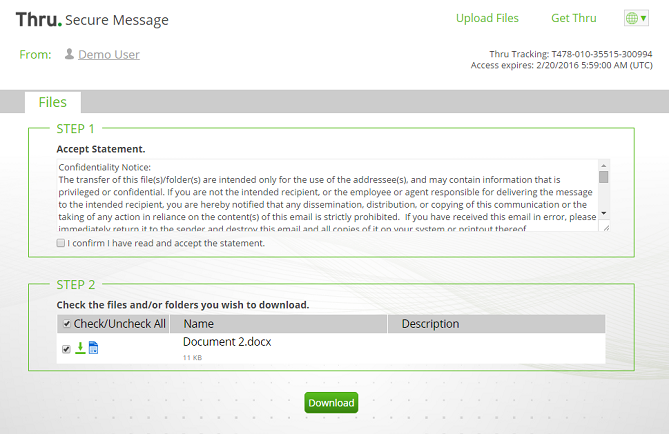Uncheck the Document 2.docx row checkbox
This screenshot has height=434, width=669.
point(66,349)
